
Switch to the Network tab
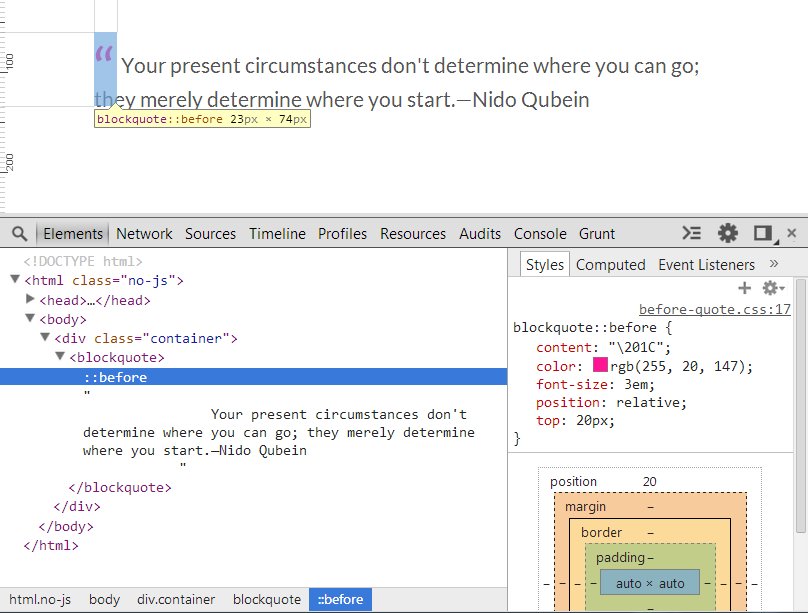click(144, 234)
